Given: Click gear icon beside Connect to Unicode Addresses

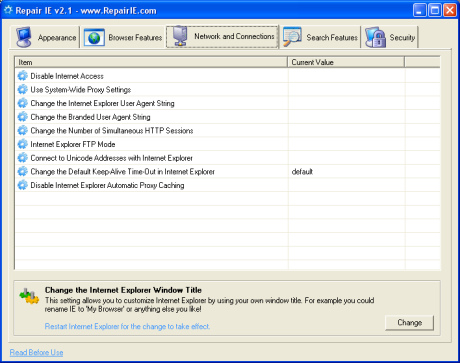Looking at the screenshot, I should click(22, 158).
